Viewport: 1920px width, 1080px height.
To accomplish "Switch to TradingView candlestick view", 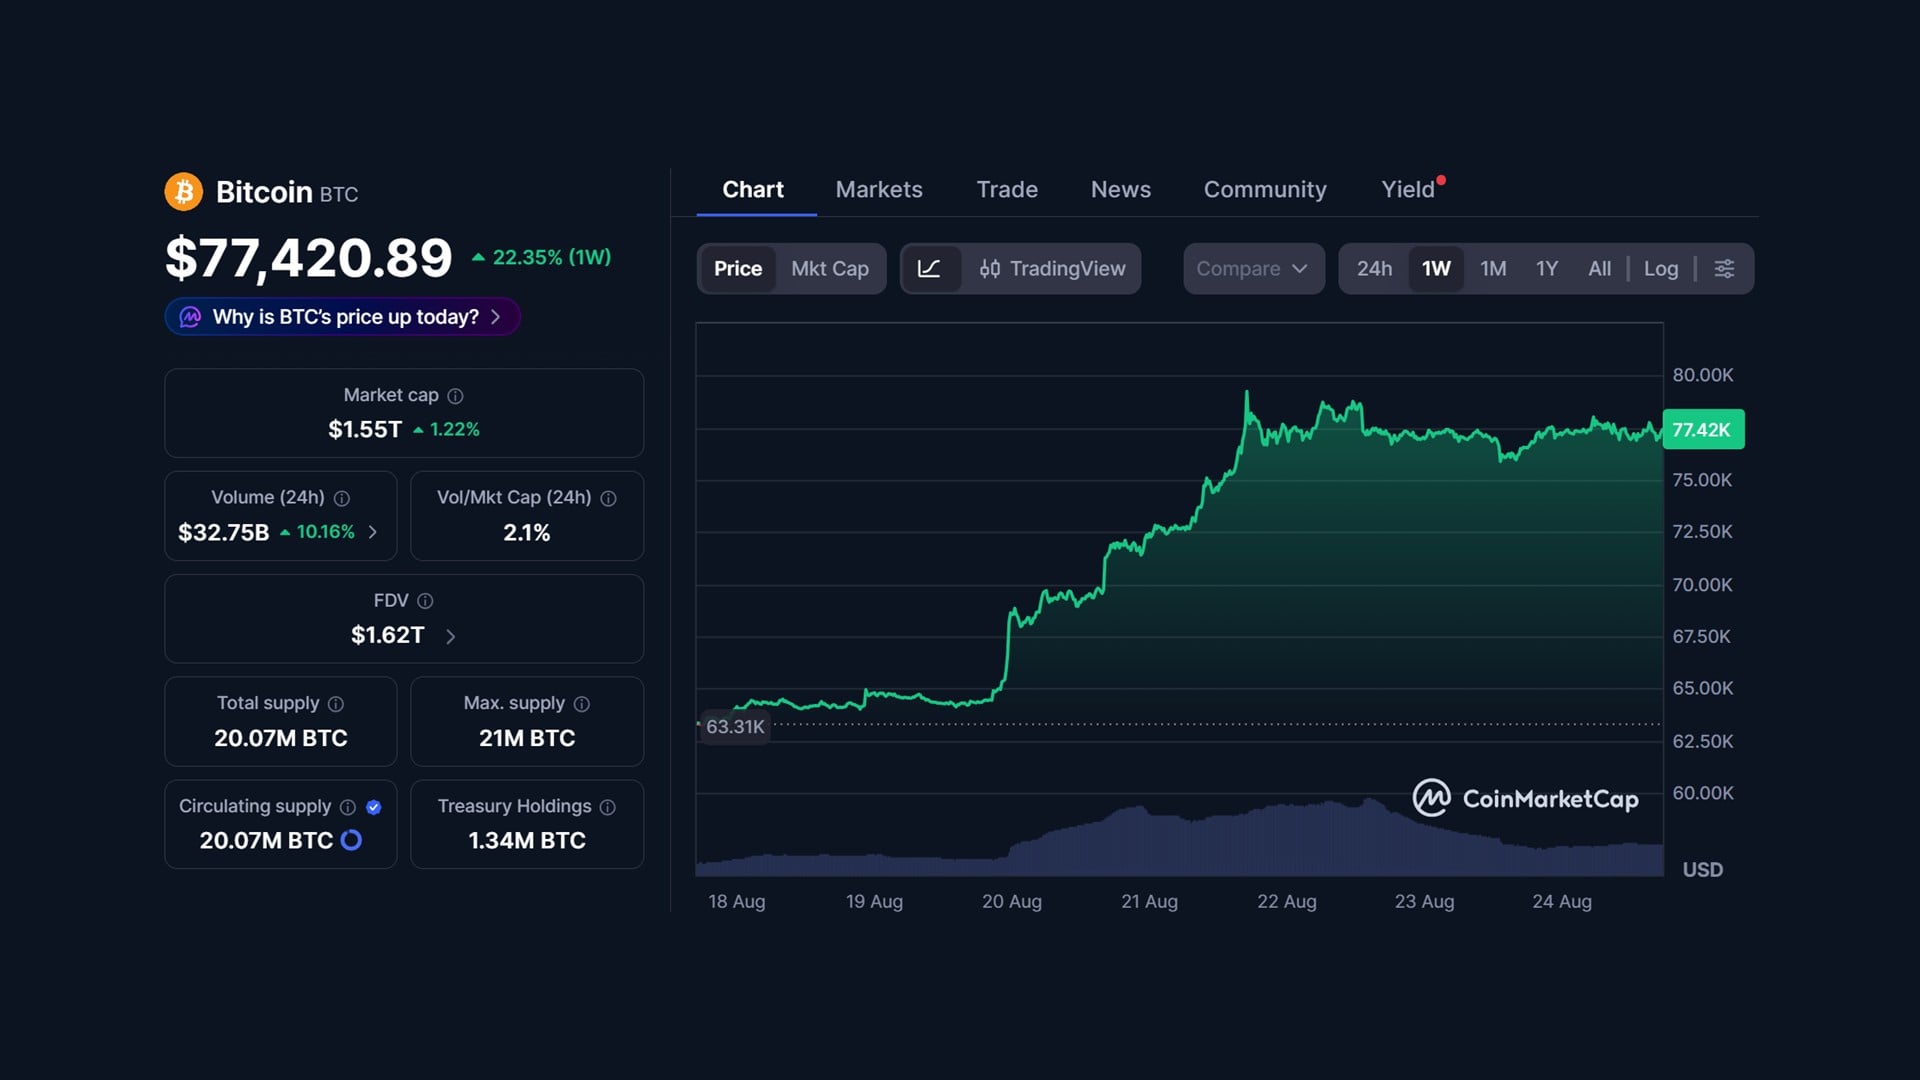I will click(x=1052, y=269).
